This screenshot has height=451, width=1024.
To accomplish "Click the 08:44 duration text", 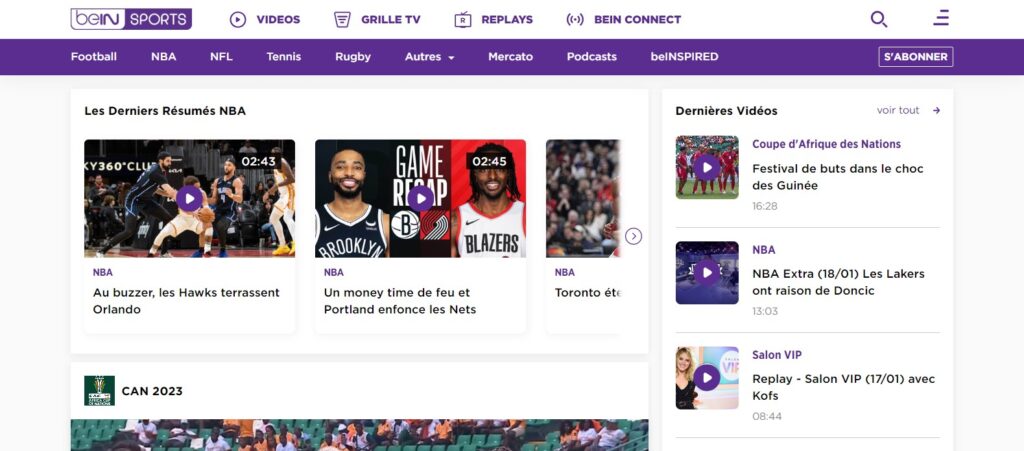I will coord(767,416).
